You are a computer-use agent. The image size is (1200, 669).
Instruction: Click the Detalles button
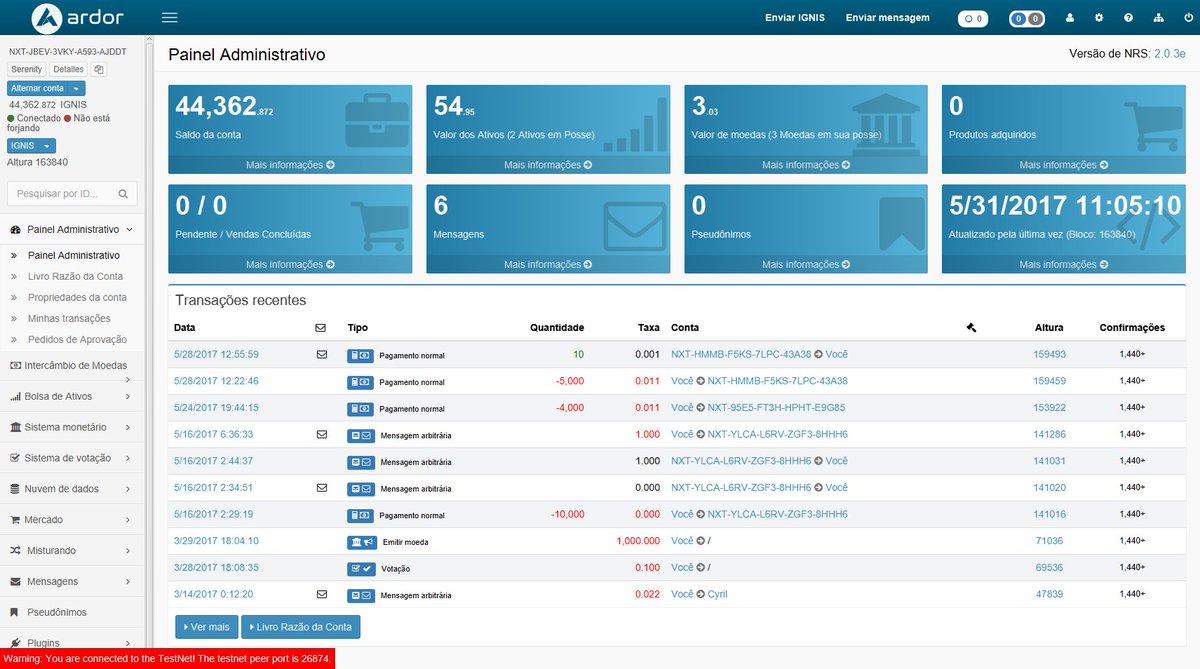(x=68, y=70)
